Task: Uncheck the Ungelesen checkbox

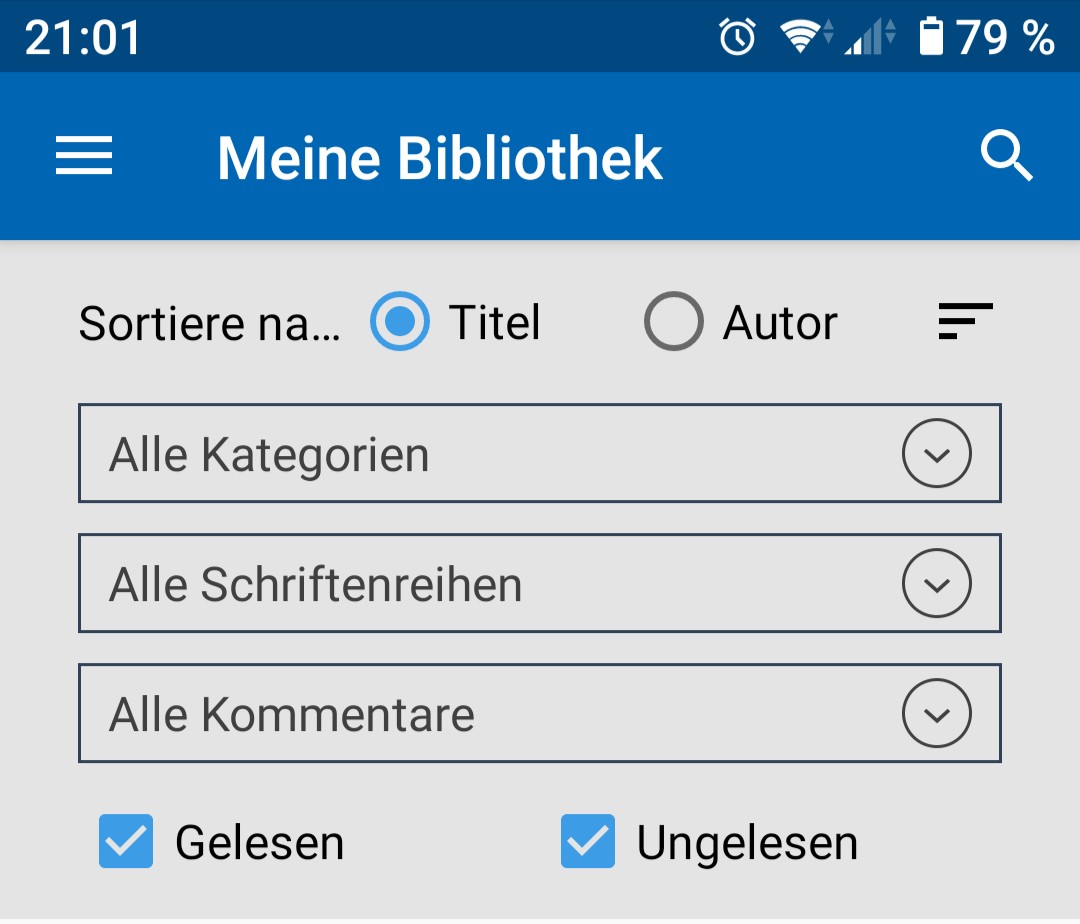Action: (x=588, y=841)
